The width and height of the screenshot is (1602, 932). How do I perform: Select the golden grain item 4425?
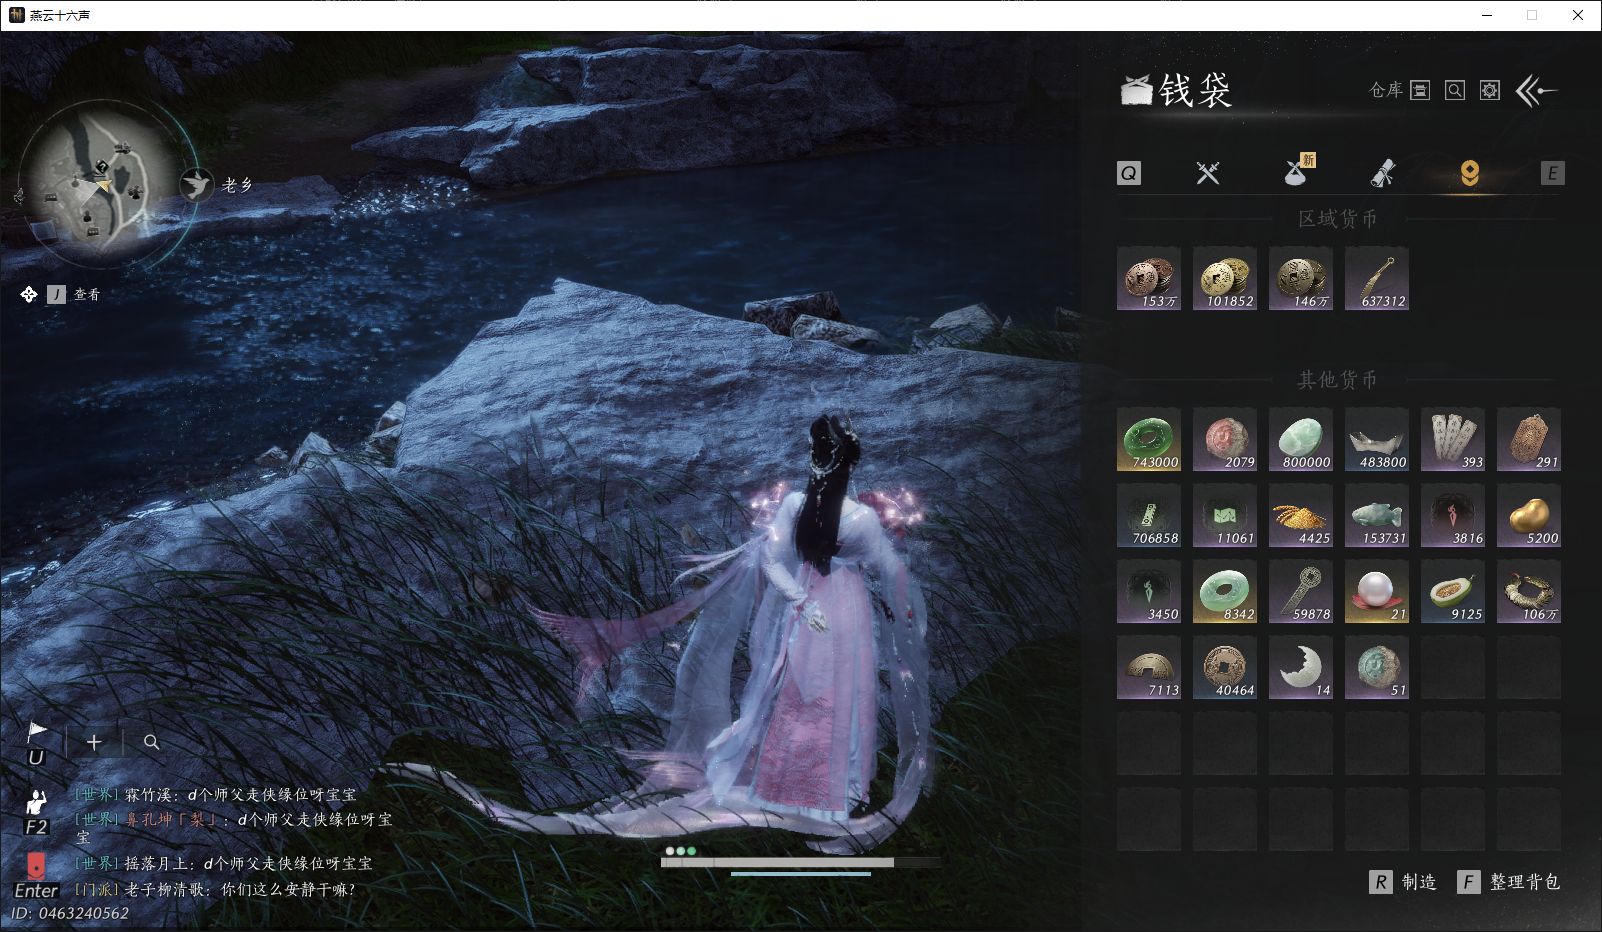coord(1301,515)
